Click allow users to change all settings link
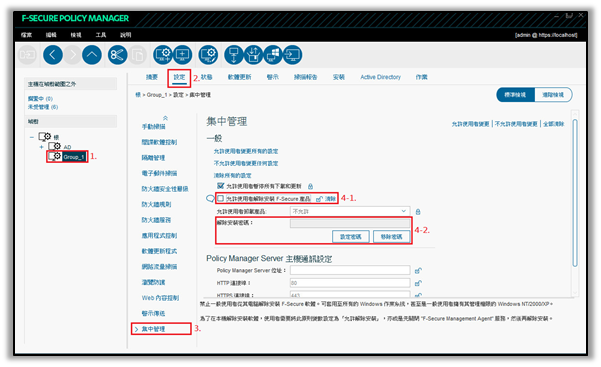The width and height of the screenshot is (601, 367). (x=246, y=151)
